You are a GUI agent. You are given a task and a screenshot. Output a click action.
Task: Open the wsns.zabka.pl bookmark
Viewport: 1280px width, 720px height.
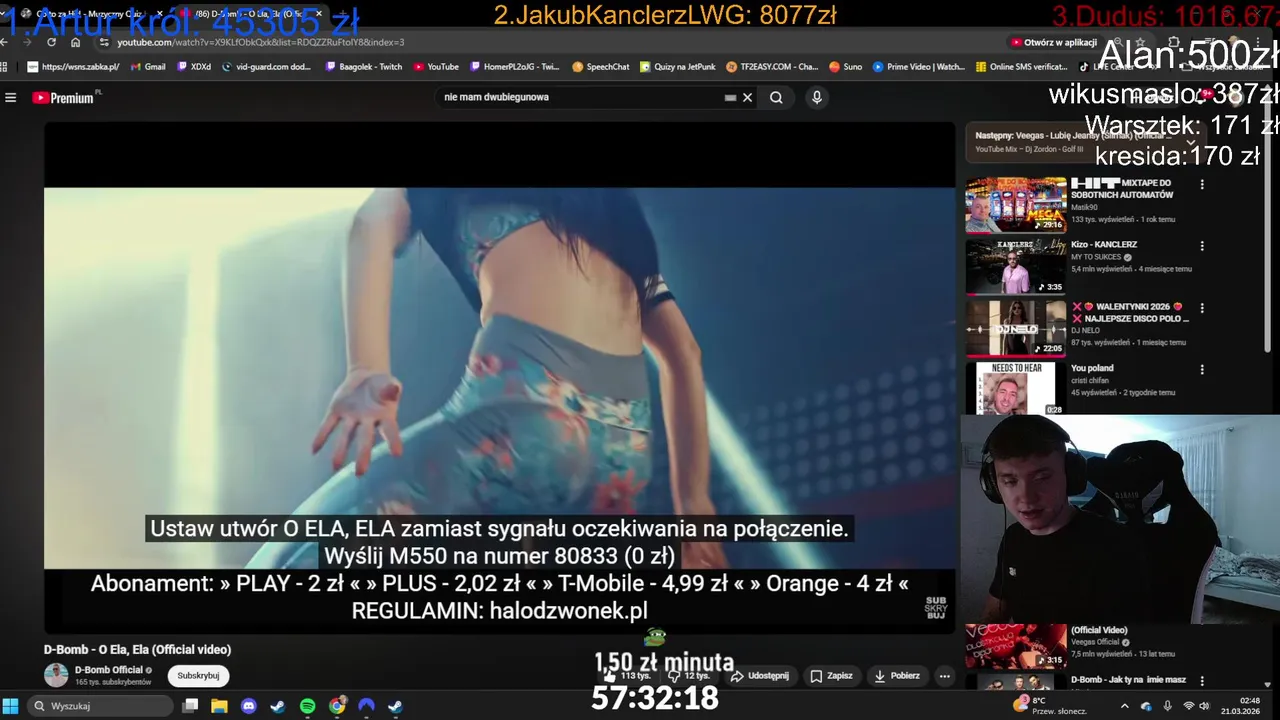point(74,67)
